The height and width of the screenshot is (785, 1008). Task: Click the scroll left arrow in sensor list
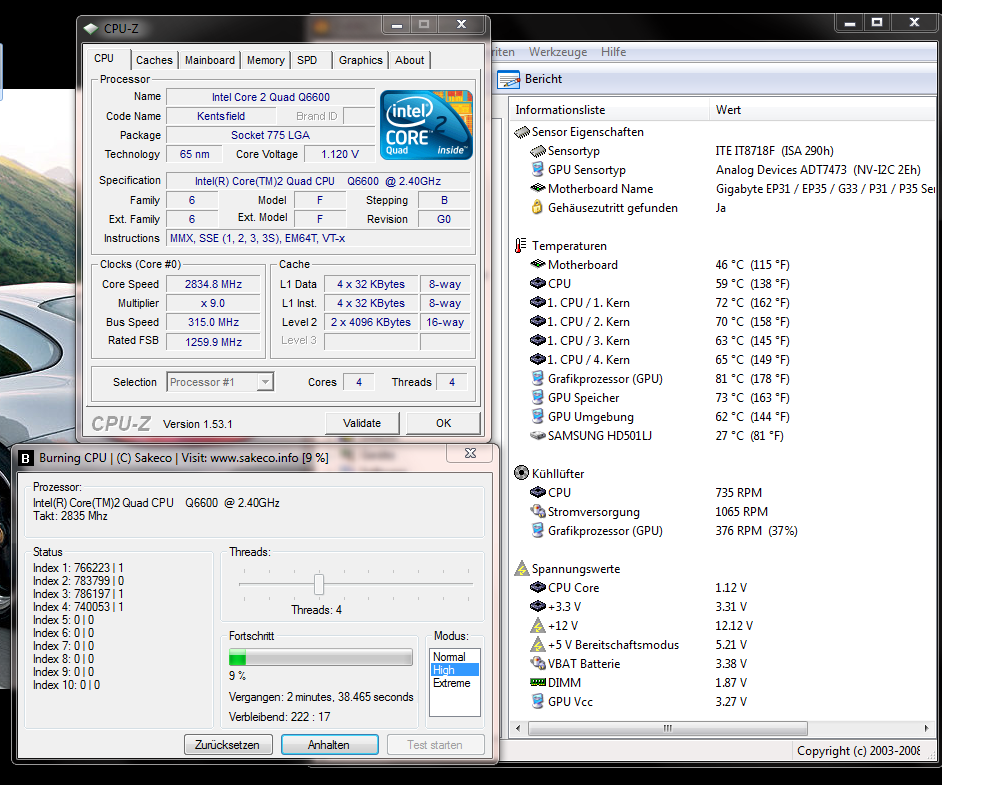pos(518,728)
